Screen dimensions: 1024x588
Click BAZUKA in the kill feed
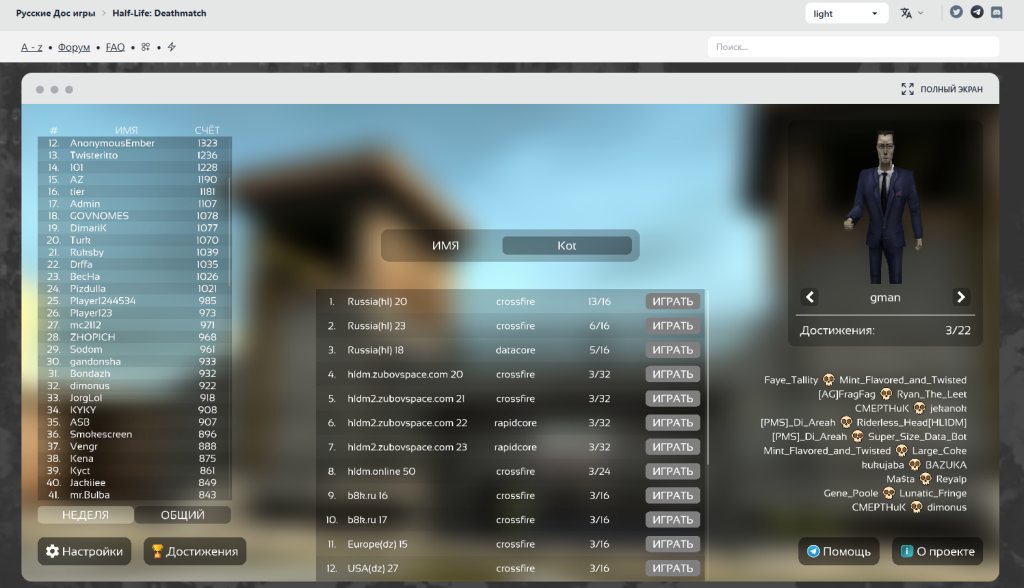coord(946,465)
